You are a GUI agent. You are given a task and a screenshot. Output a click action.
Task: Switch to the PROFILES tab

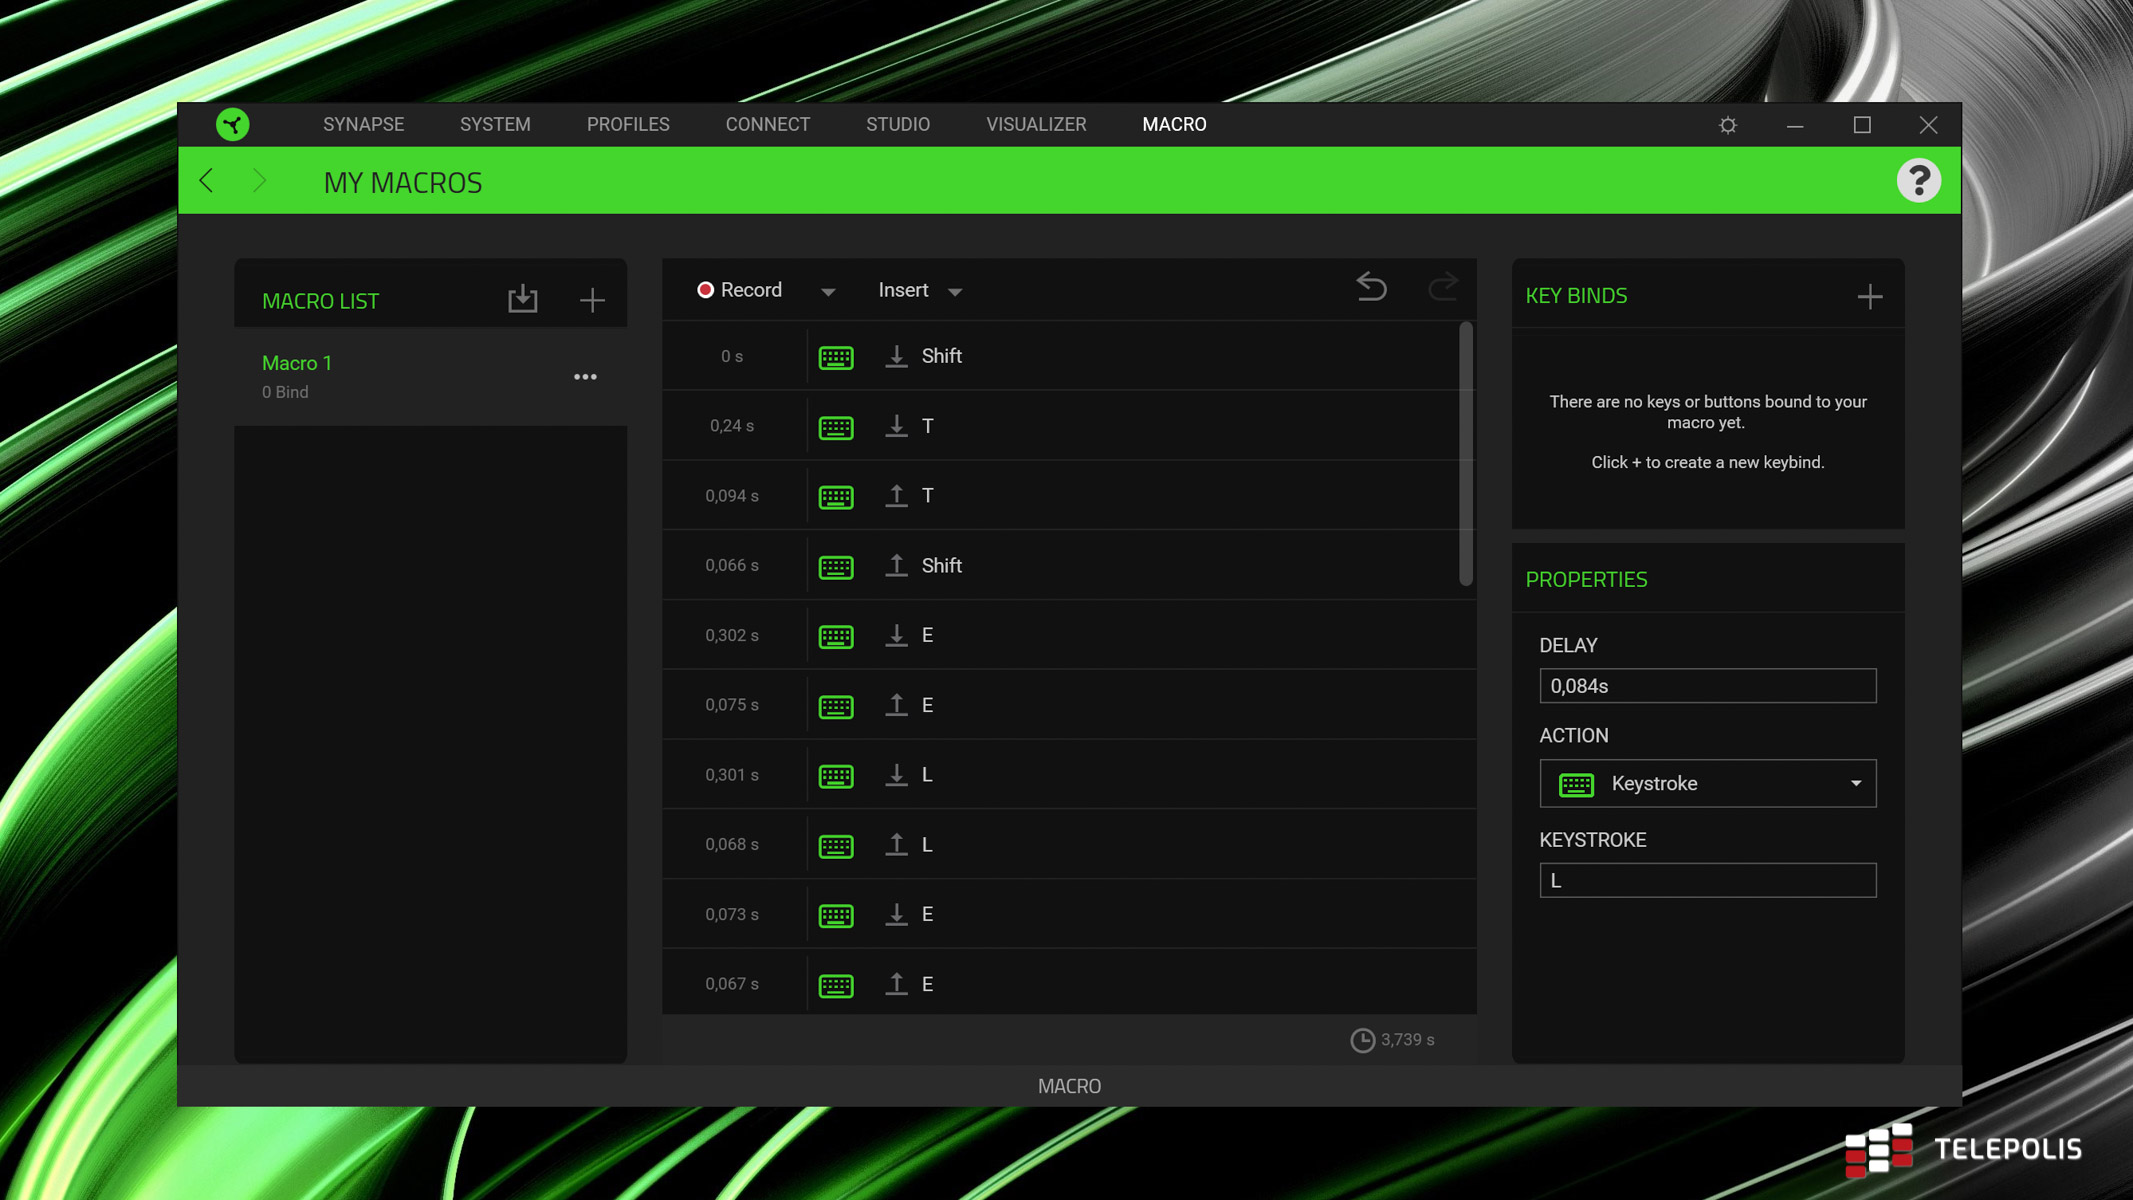[628, 124]
